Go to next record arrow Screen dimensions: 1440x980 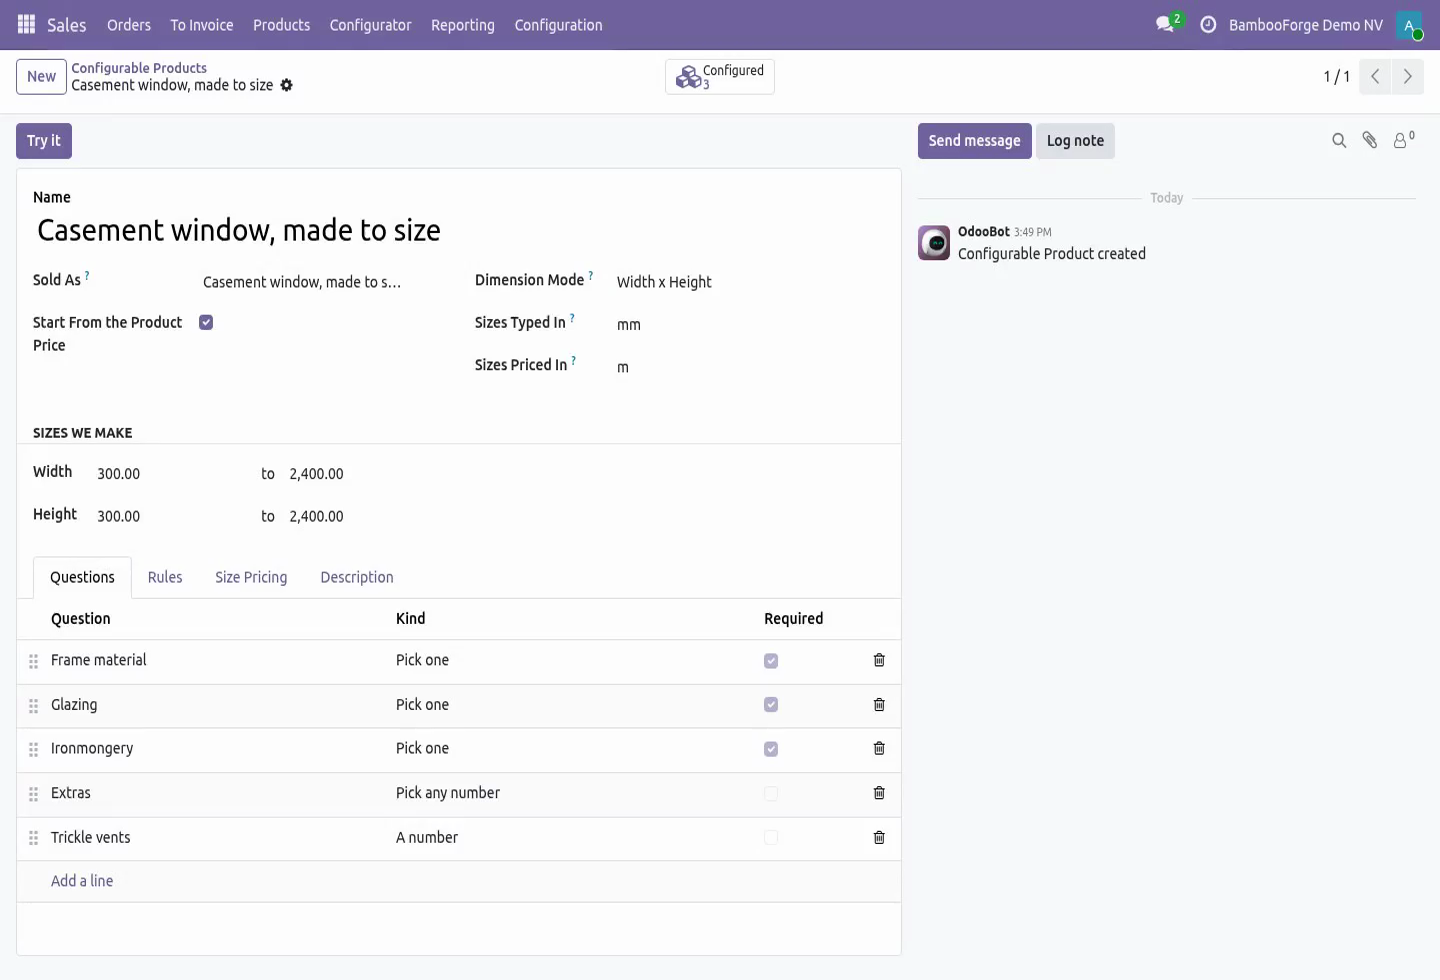[1408, 76]
